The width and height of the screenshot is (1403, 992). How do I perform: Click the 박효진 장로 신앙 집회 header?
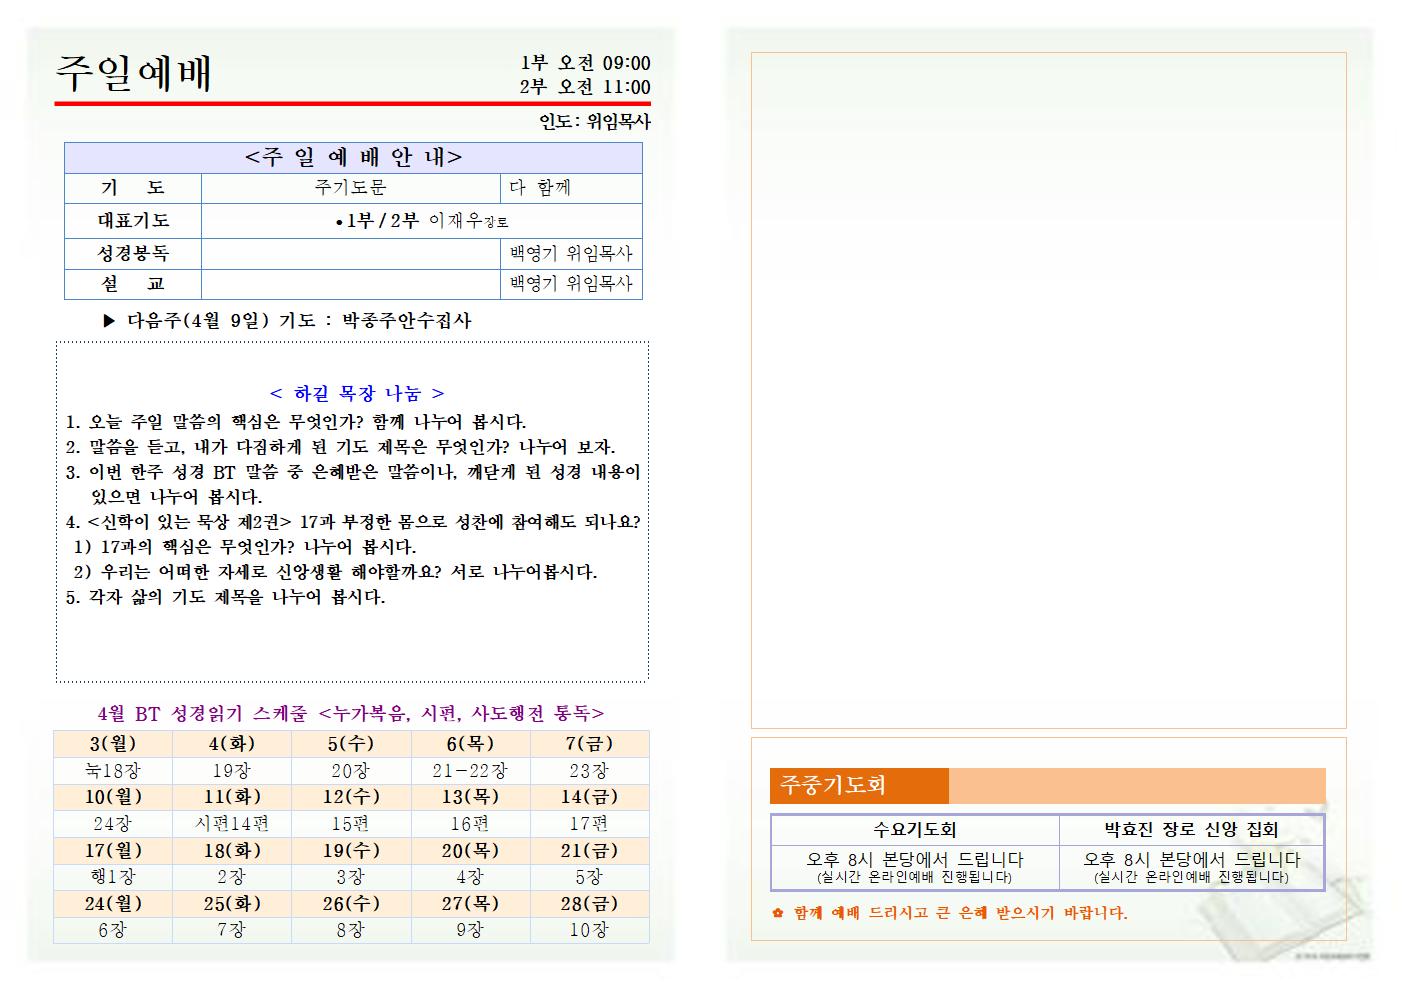click(1191, 830)
